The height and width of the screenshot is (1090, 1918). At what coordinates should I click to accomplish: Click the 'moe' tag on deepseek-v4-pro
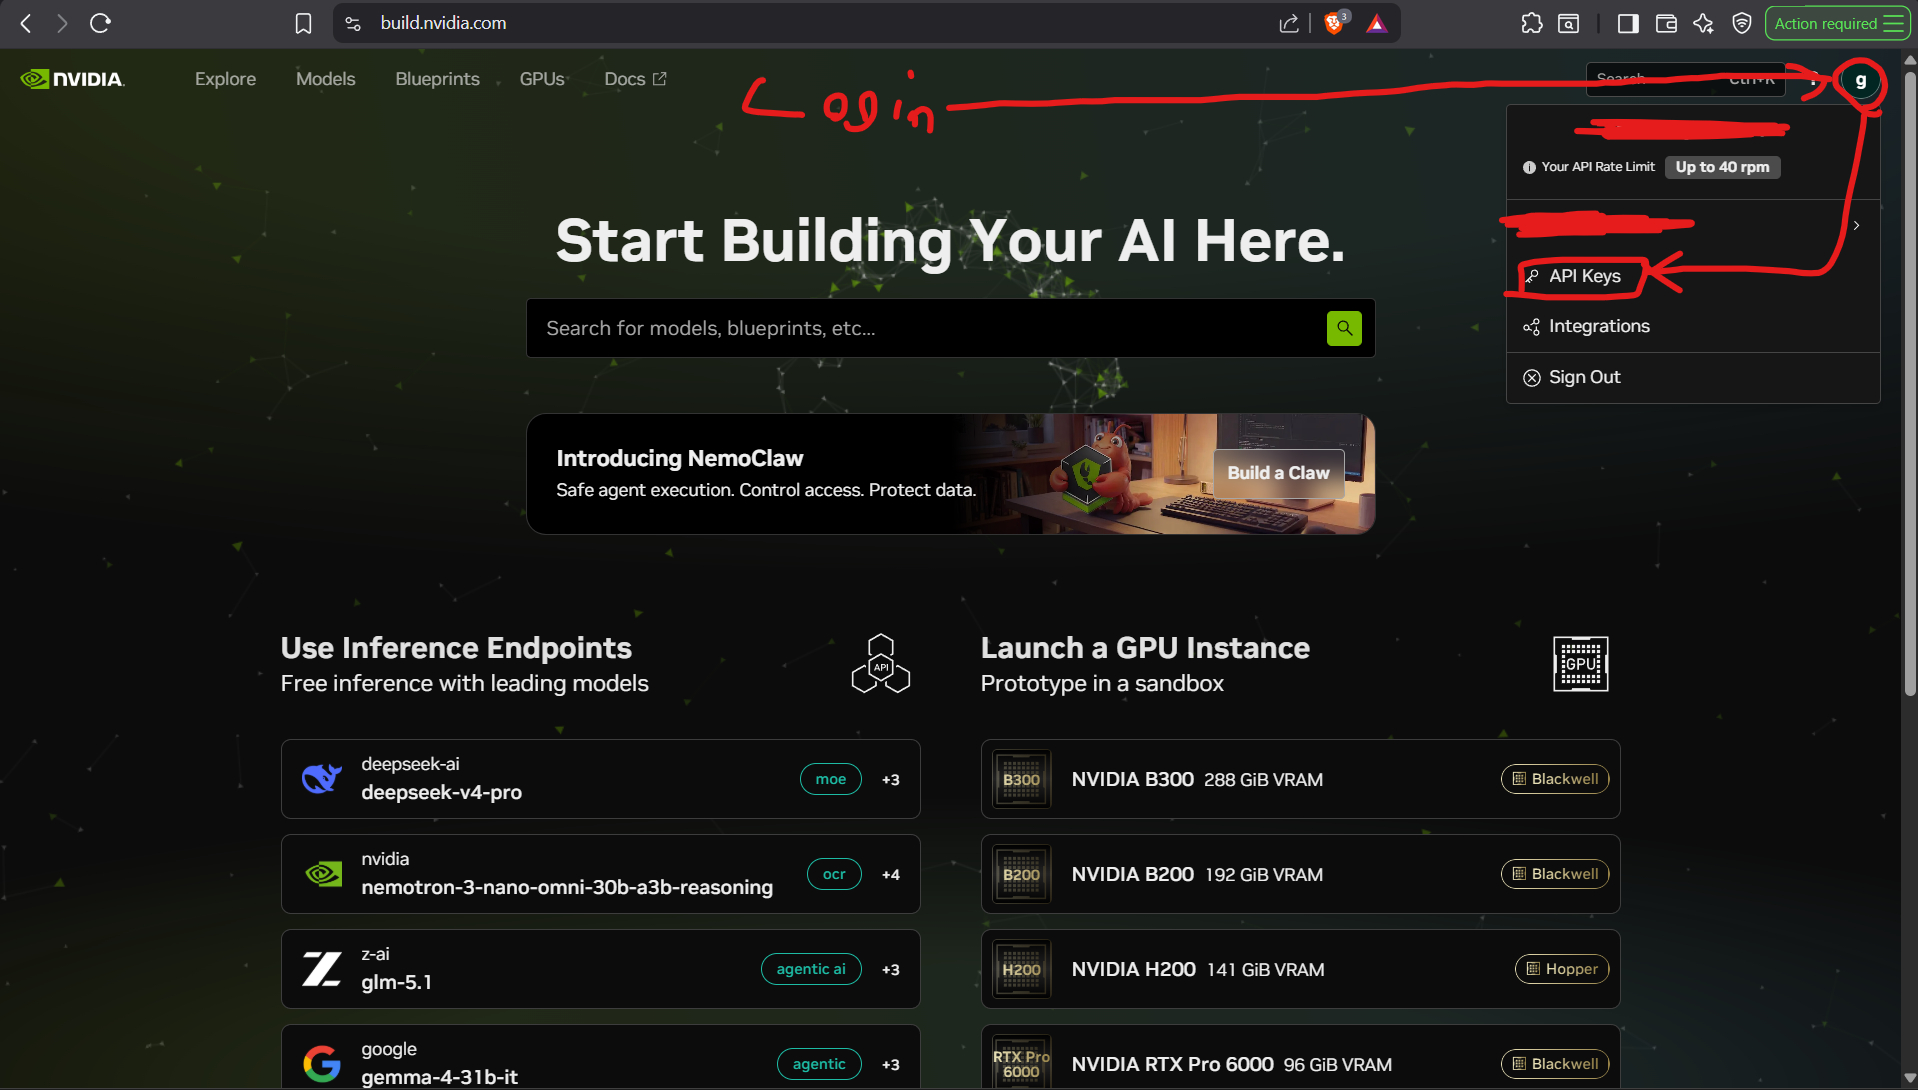(x=830, y=779)
